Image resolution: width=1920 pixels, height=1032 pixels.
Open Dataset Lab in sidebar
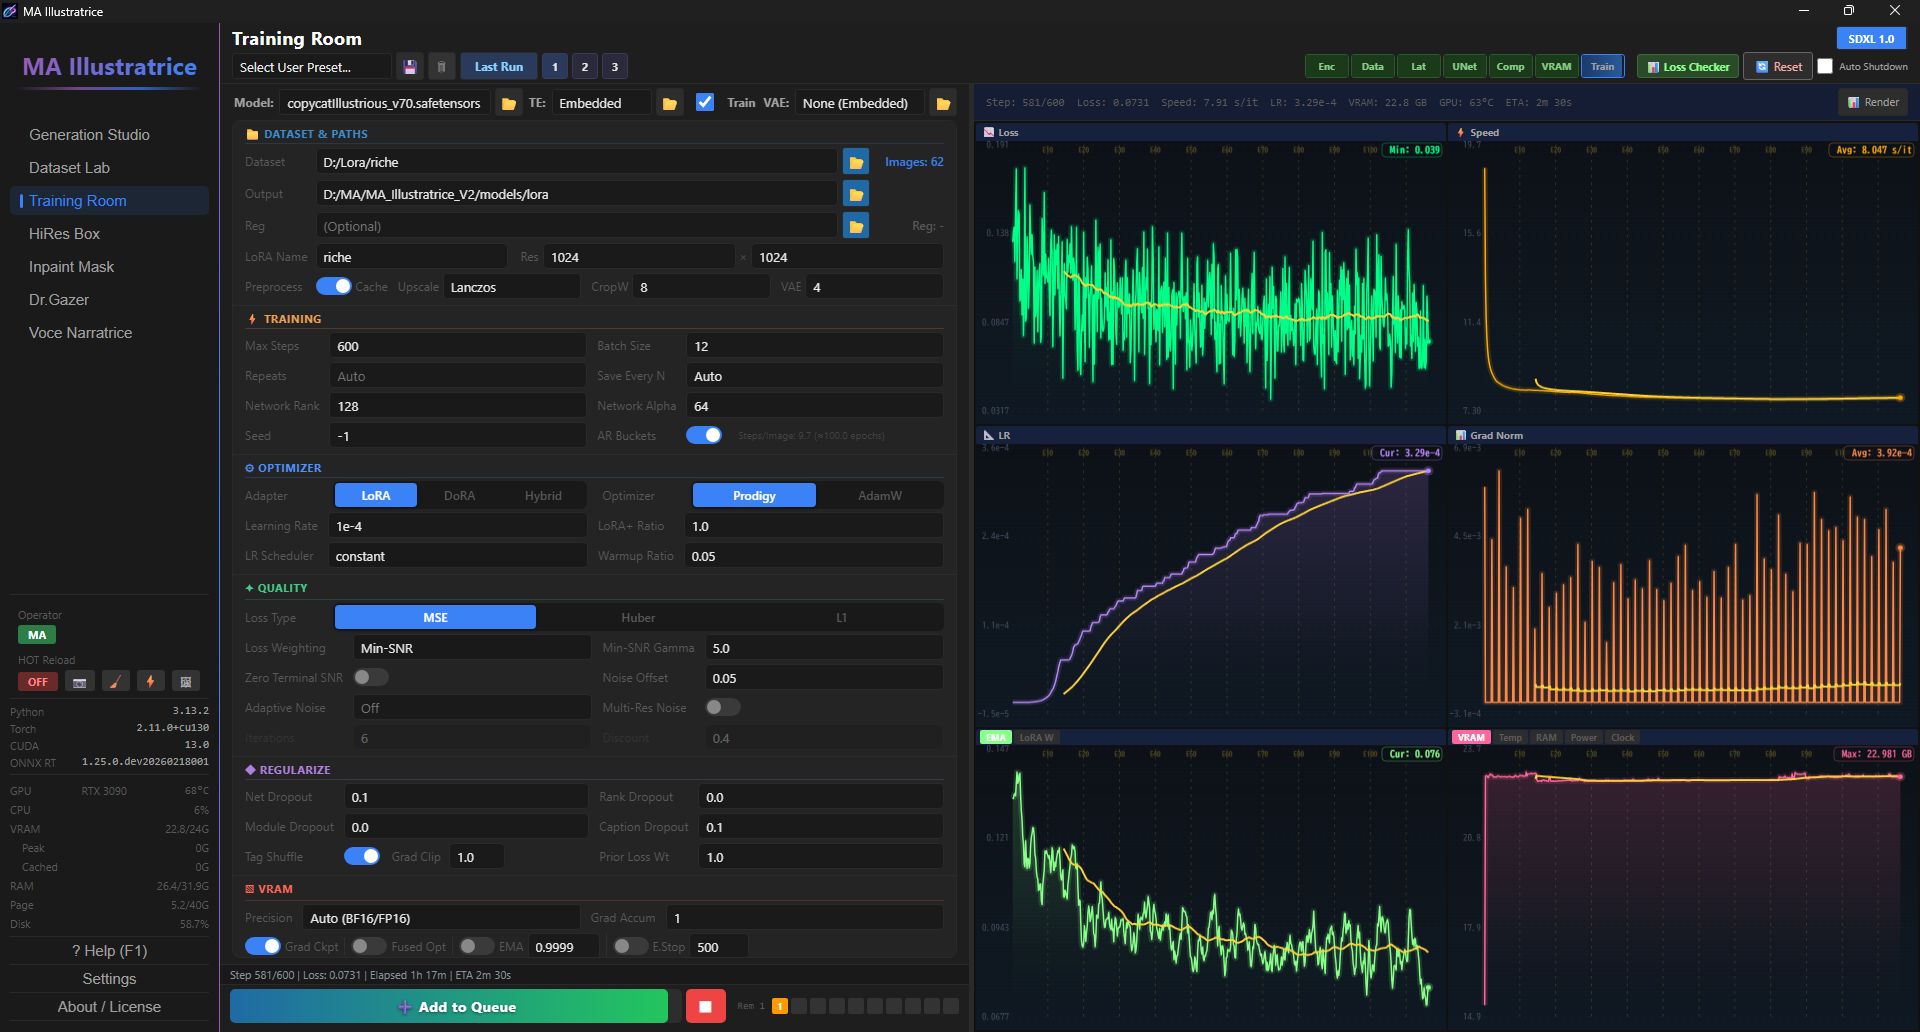pyautogui.click(x=69, y=168)
